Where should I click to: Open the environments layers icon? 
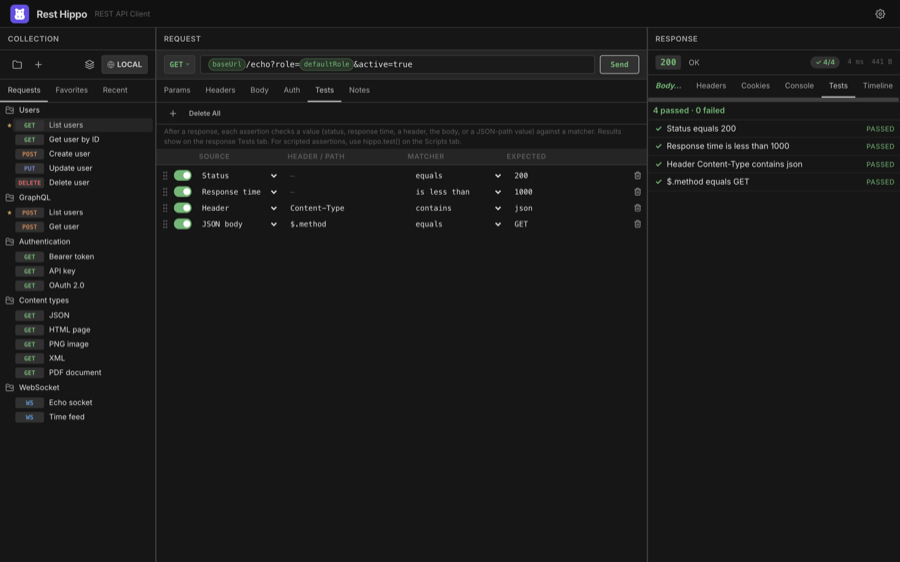[x=90, y=65]
